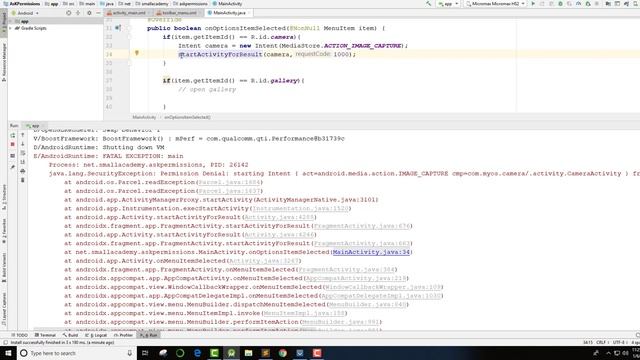The image size is (640, 360).
Task: Click the override gutter icon beside onOptionsItemSelected
Action: point(118,28)
